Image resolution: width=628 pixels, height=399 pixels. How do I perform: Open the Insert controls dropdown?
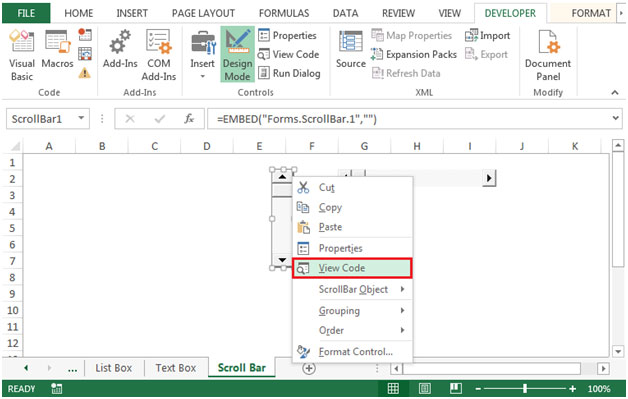tap(202, 55)
